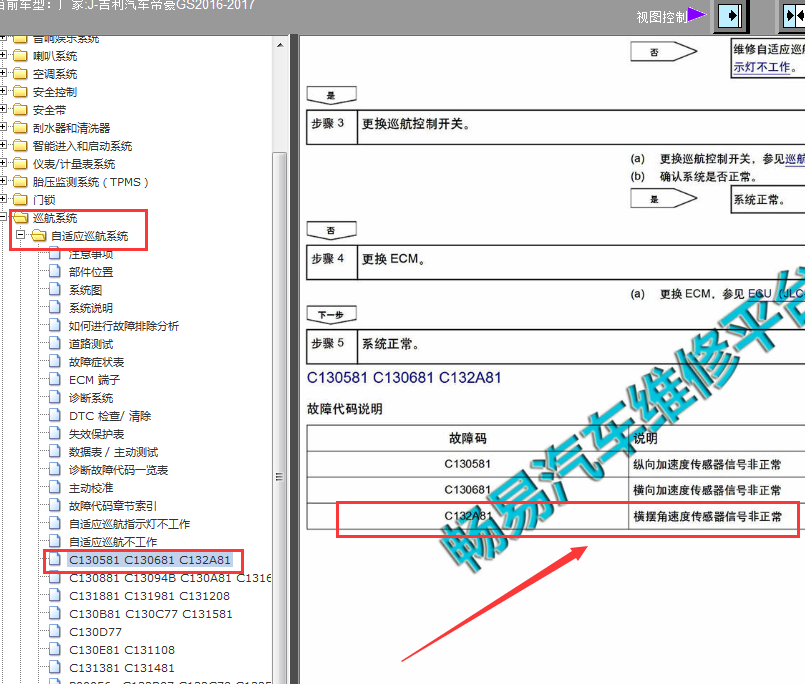Click folder icon of 胎压监测系统 (TPMS)
Viewport: 805px width, 684px height.
pos(20,181)
